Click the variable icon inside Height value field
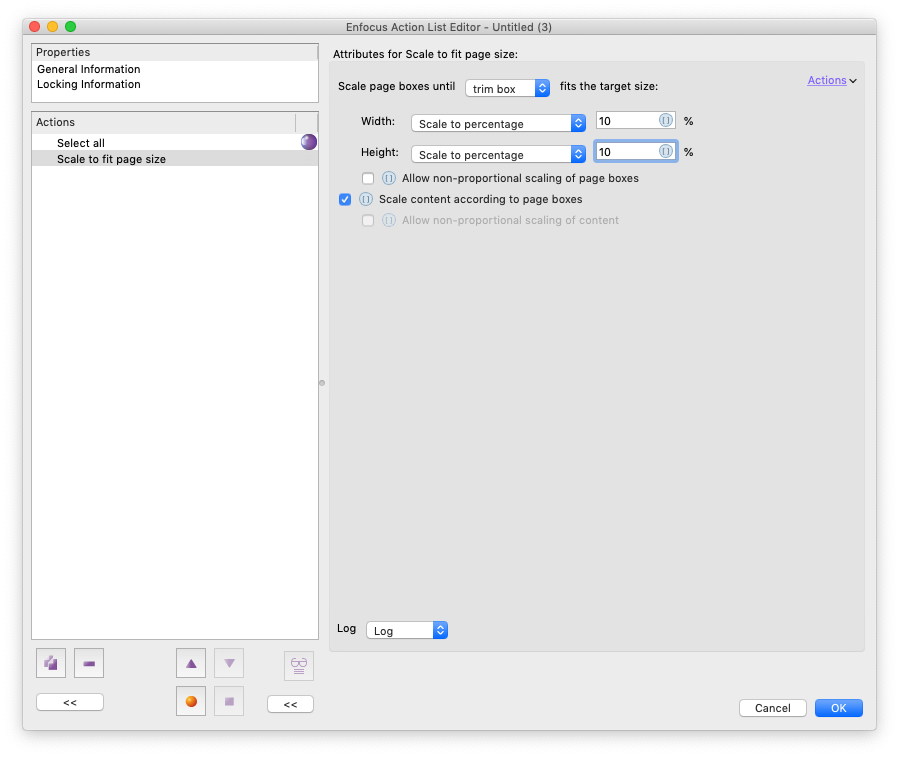The width and height of the screenshot is (899, 757). pos(665,151)
